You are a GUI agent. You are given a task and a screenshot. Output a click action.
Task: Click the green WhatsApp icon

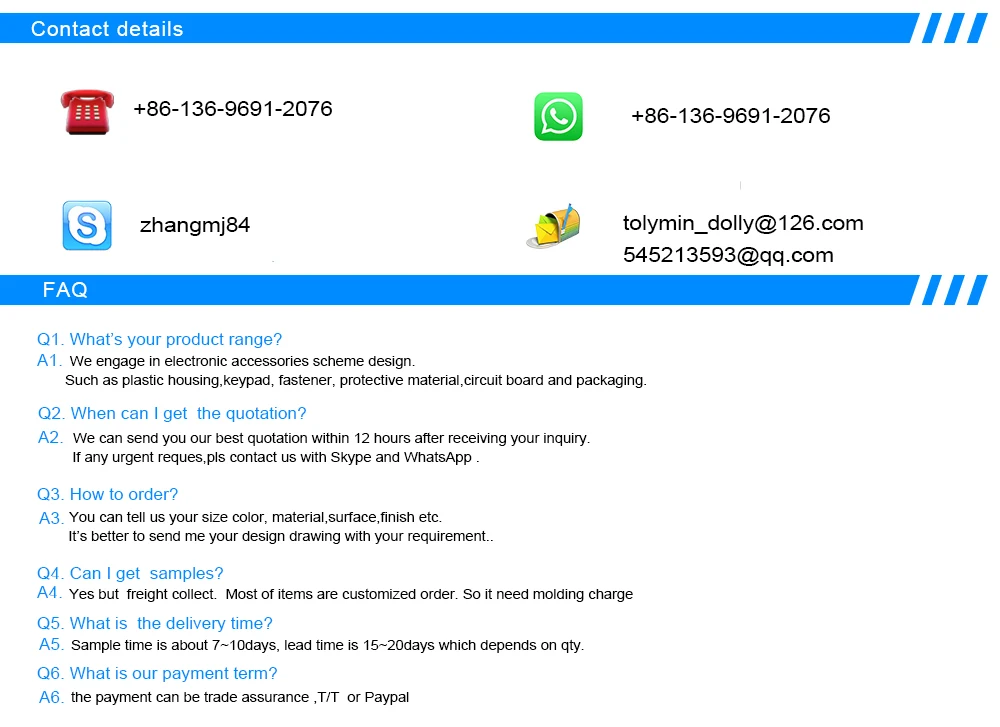(x=558, y=116)
